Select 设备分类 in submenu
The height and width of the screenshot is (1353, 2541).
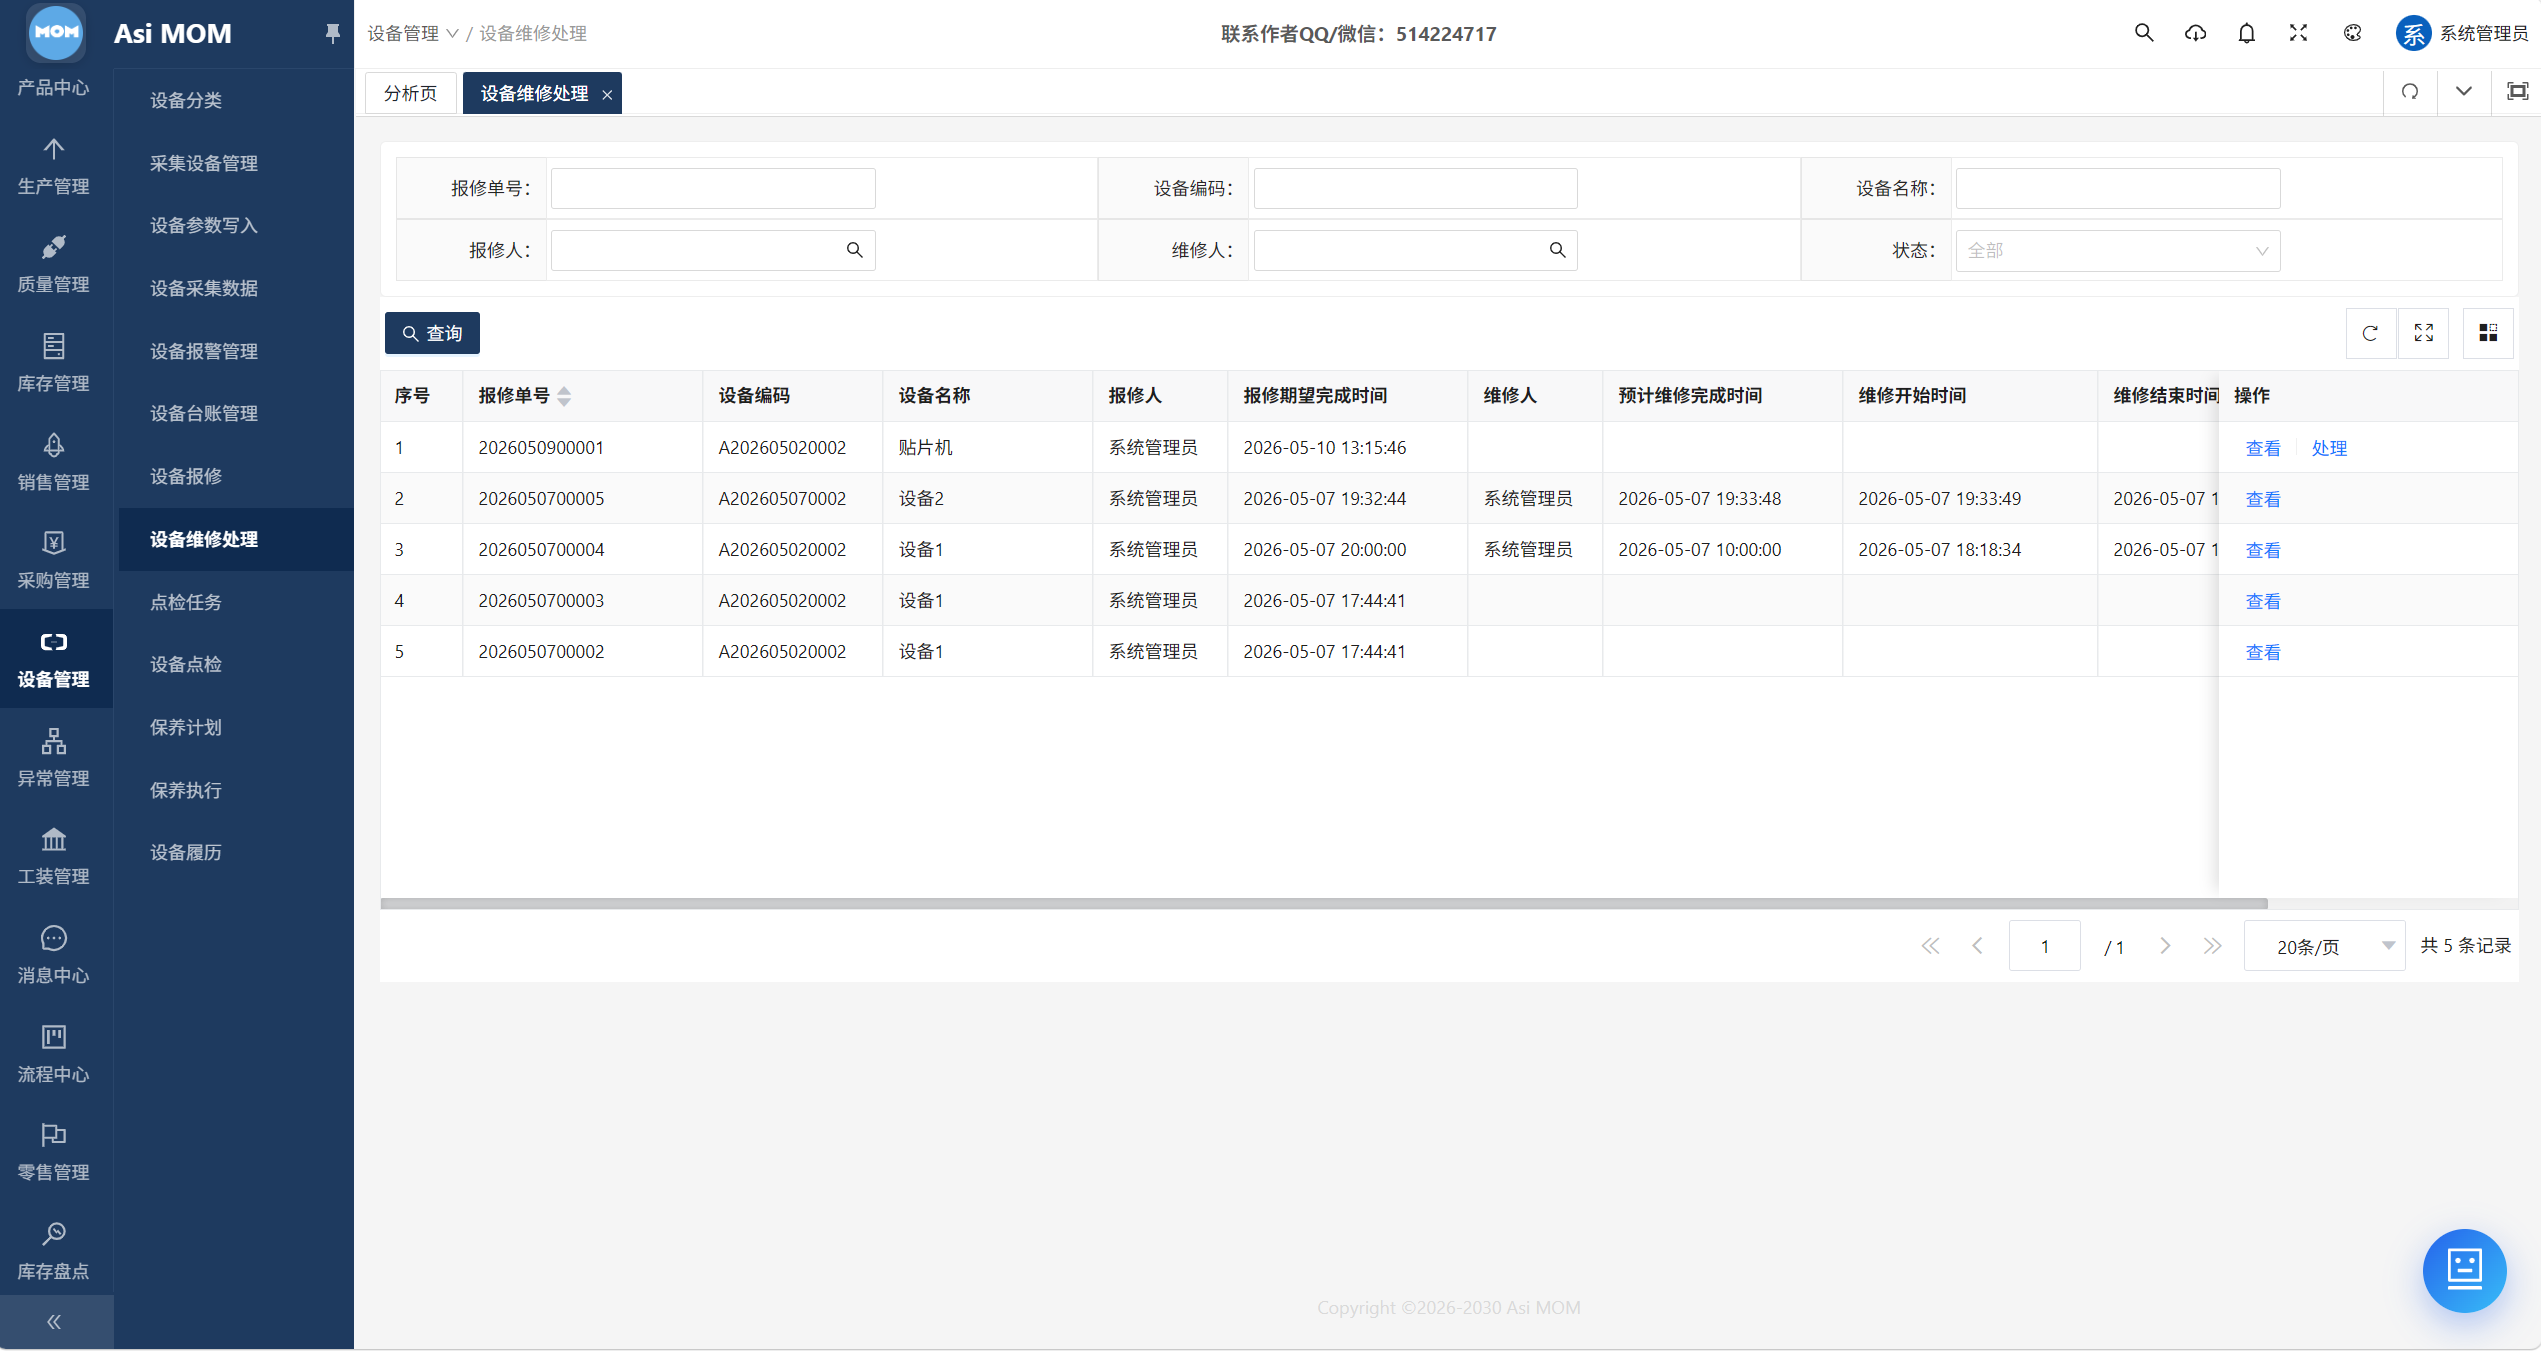186,100
